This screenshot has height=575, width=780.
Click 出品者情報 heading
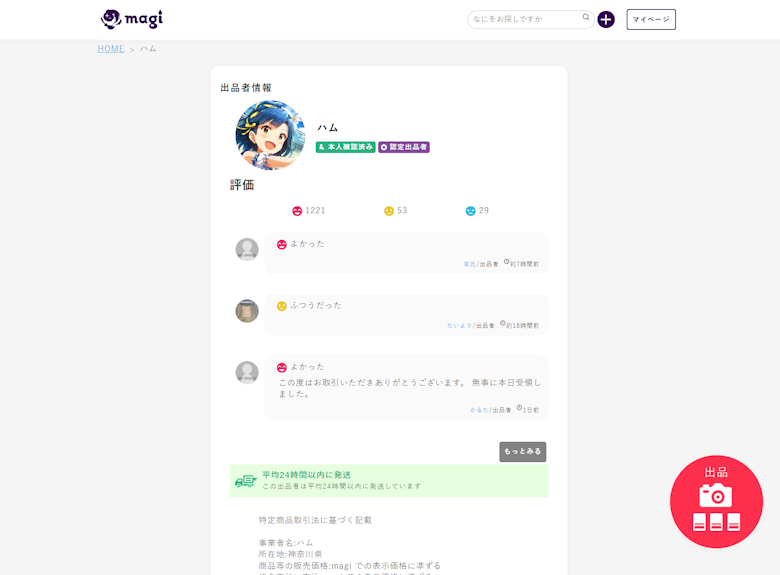click(x=246, y=88)
